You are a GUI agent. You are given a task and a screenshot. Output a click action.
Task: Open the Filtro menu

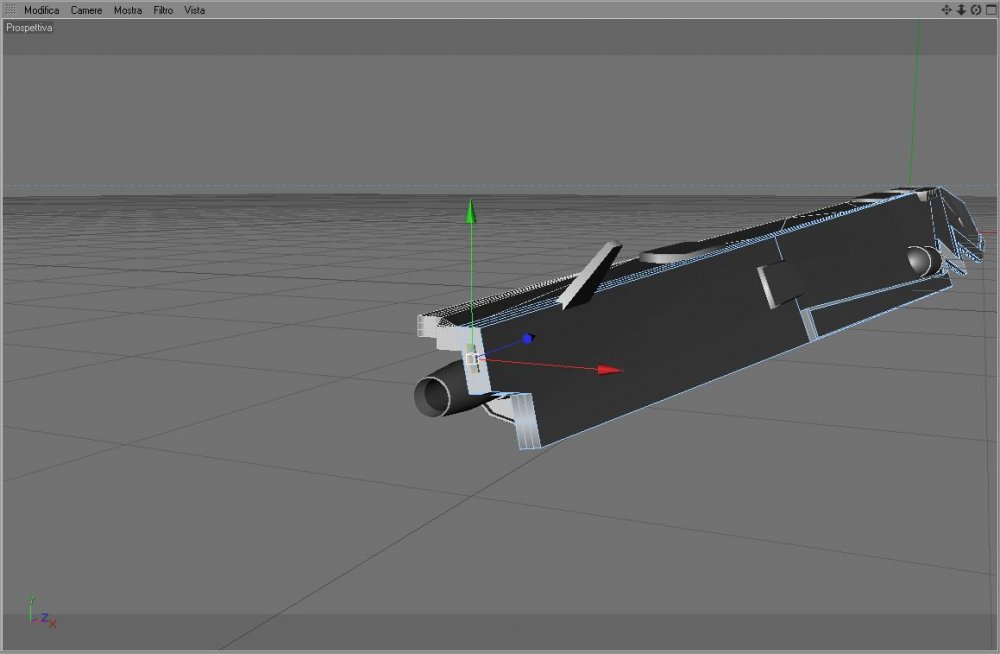163,10
